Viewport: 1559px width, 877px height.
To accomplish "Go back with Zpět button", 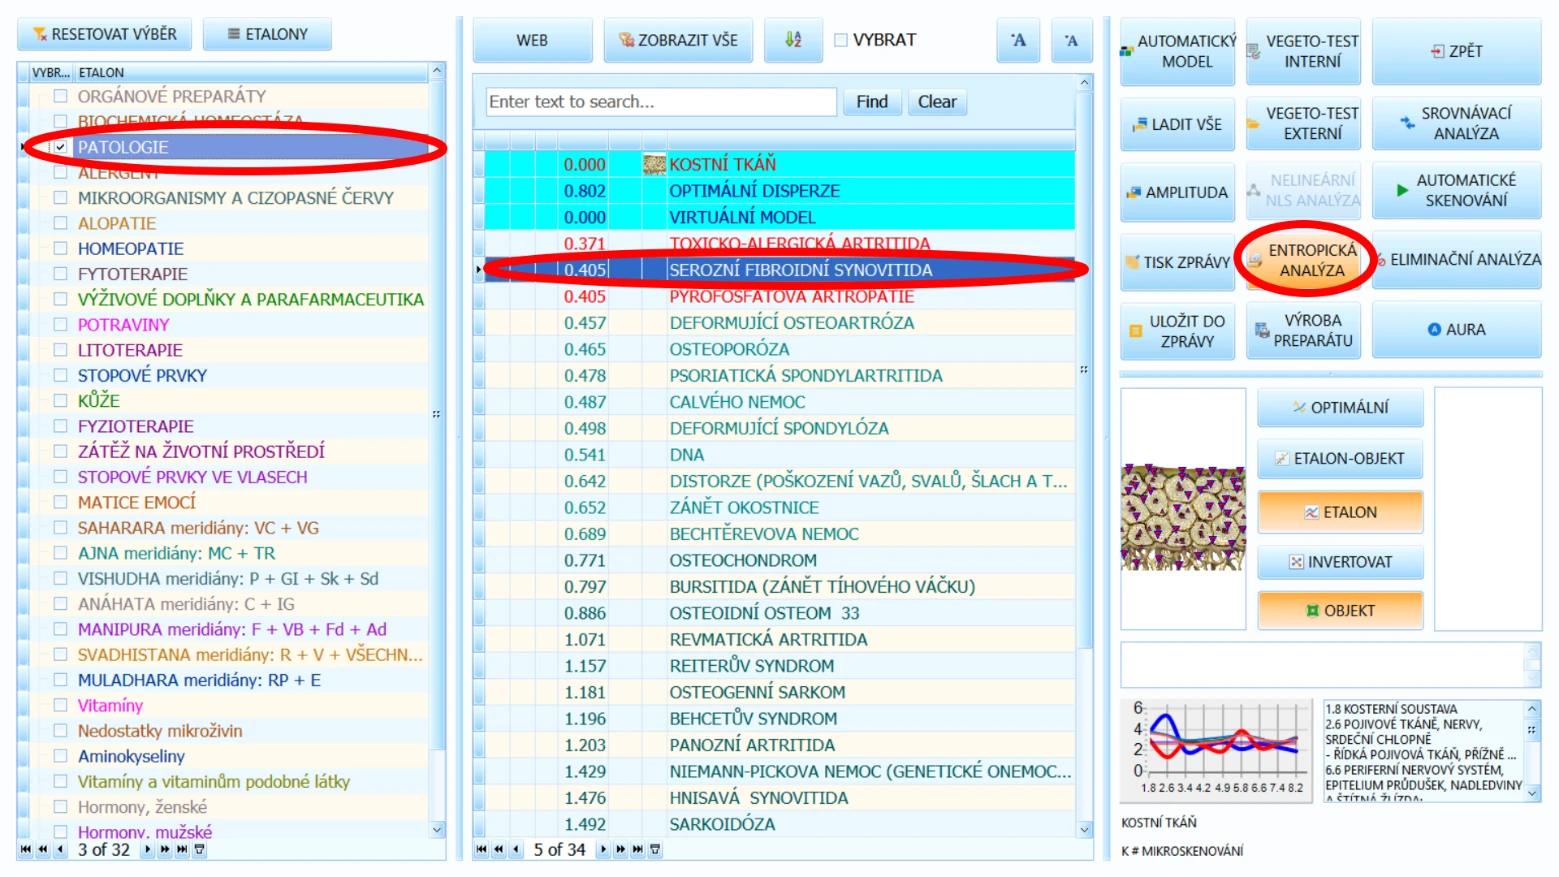I will [1456, 51].
